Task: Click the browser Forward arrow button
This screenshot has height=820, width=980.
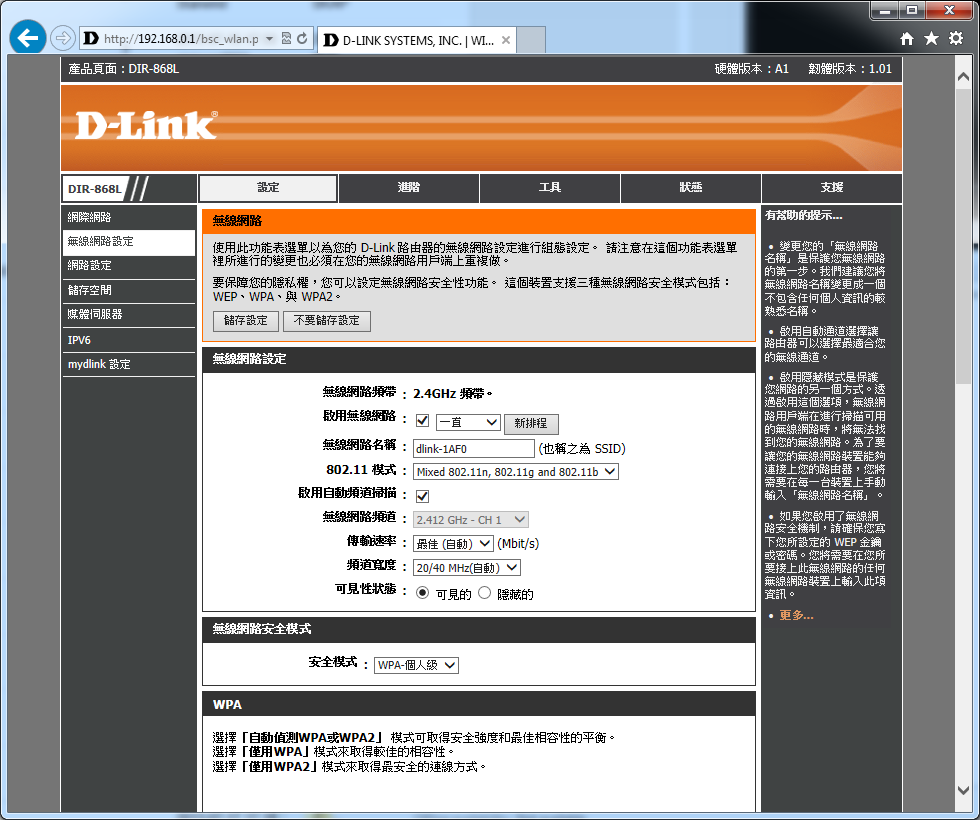Action: pos(62,39)
